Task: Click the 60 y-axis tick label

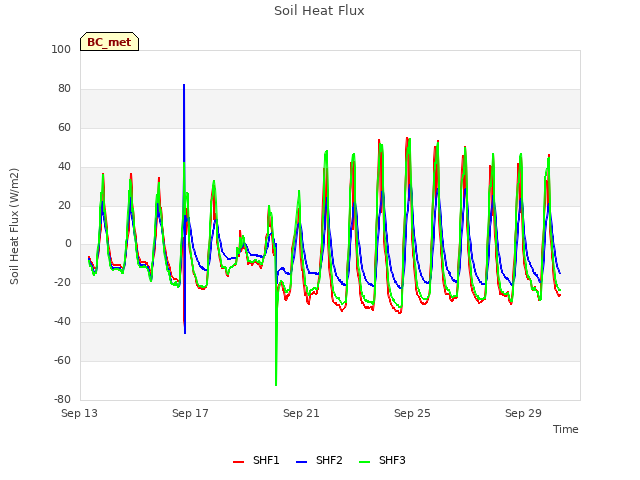Action: (x=64, y=127)
